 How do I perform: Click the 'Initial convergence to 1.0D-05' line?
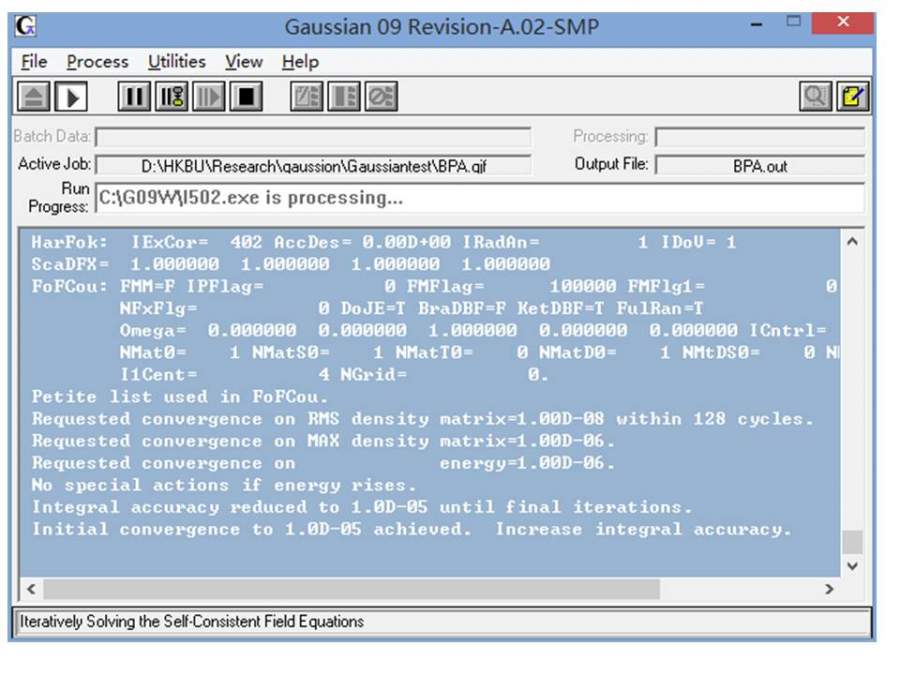tap(412, 529)
